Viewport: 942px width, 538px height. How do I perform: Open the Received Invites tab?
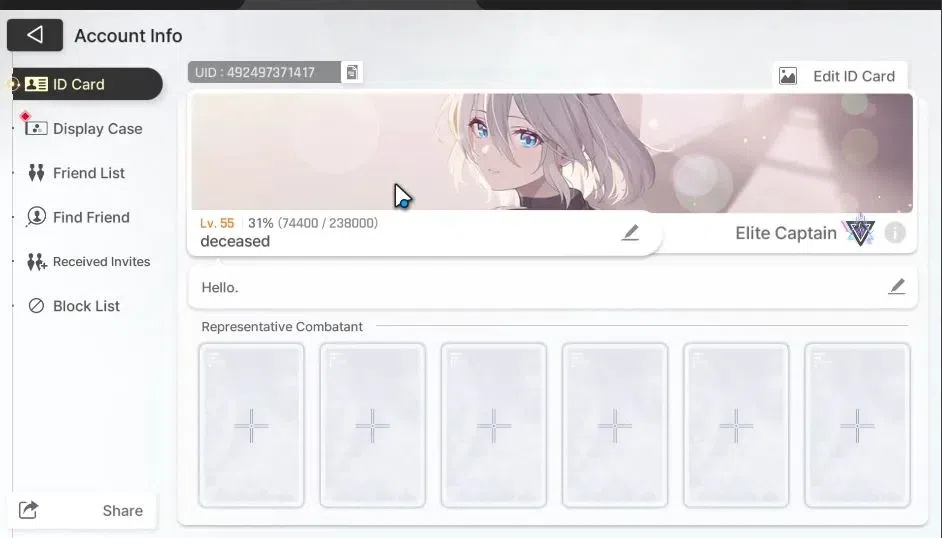[88, 262]
